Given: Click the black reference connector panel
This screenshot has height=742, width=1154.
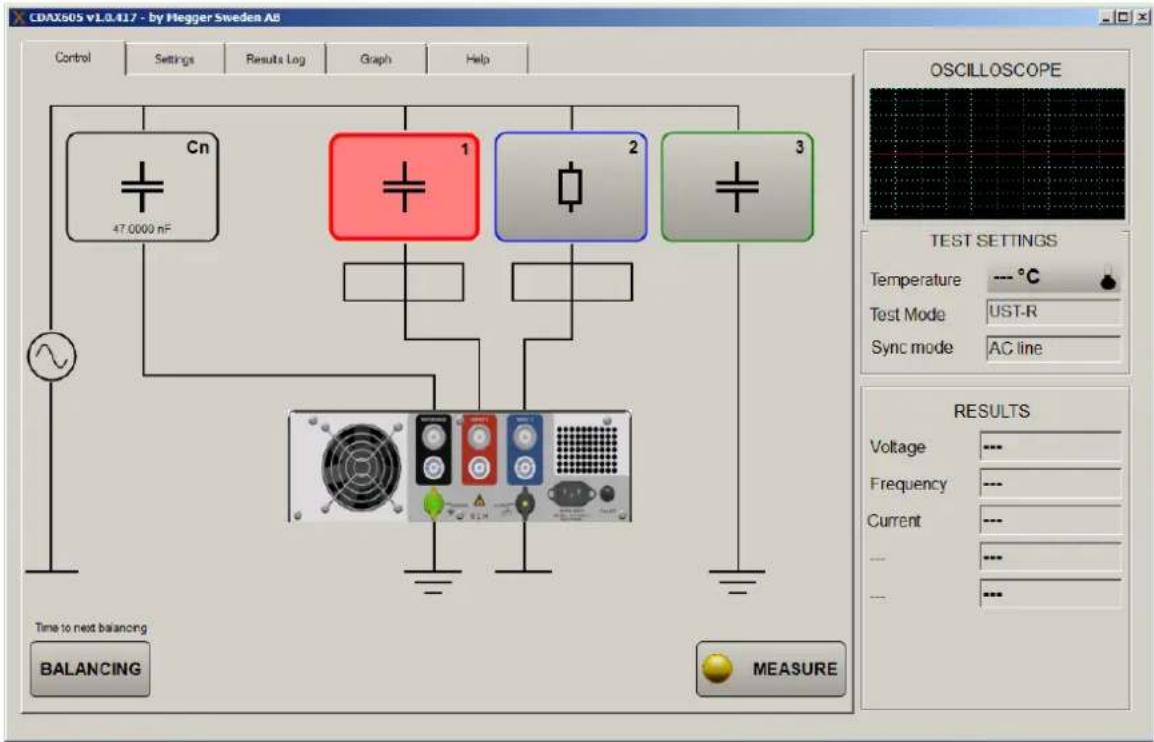Looking at the screenshot, I should tap(433, 450).
